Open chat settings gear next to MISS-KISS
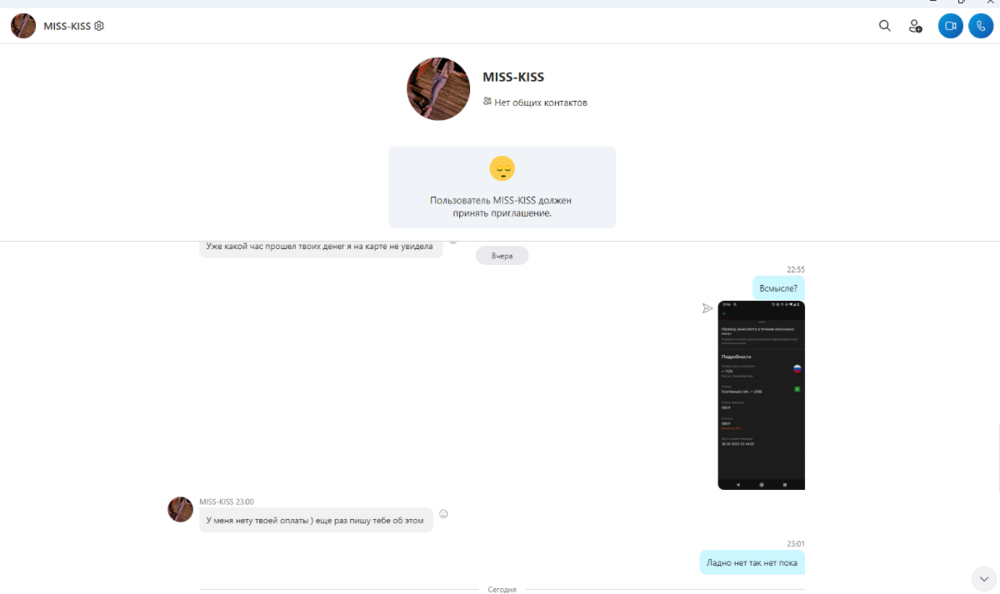Image resolution: width=1000 pixels, height=594 pixels. 99,26
